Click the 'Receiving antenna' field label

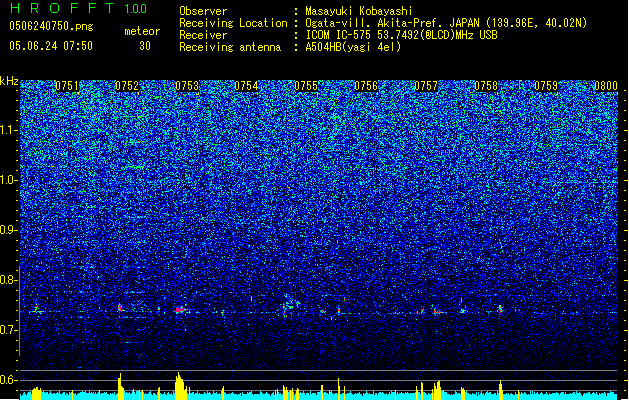pyautogui.click(x=230, y=47)
